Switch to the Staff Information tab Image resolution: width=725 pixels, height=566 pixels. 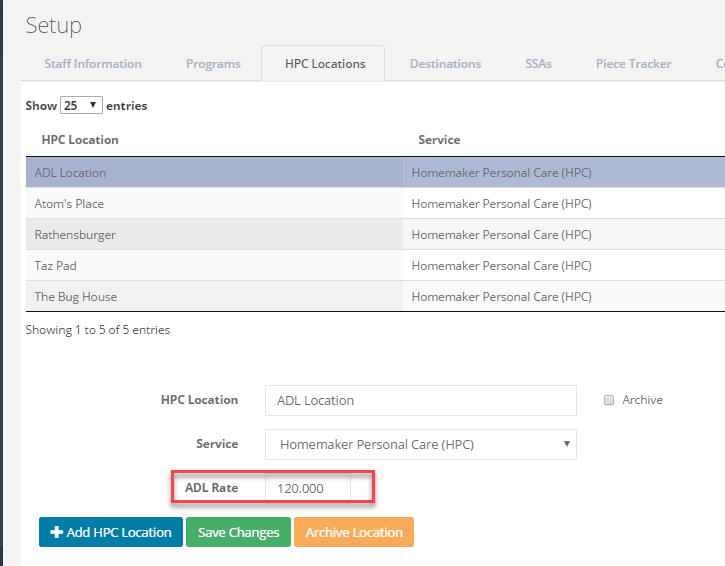point(93,64)
